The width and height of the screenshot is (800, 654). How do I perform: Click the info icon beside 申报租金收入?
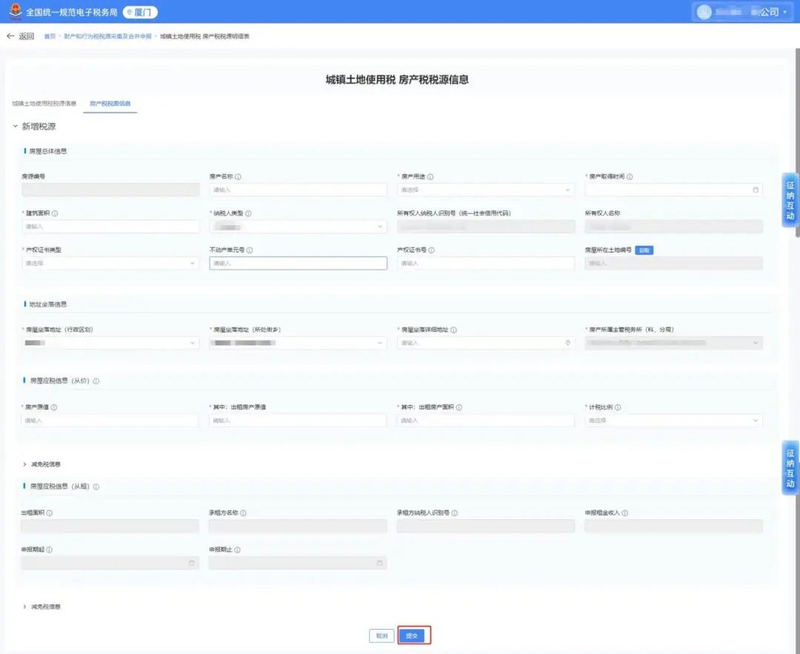click(x=625, y=513)
